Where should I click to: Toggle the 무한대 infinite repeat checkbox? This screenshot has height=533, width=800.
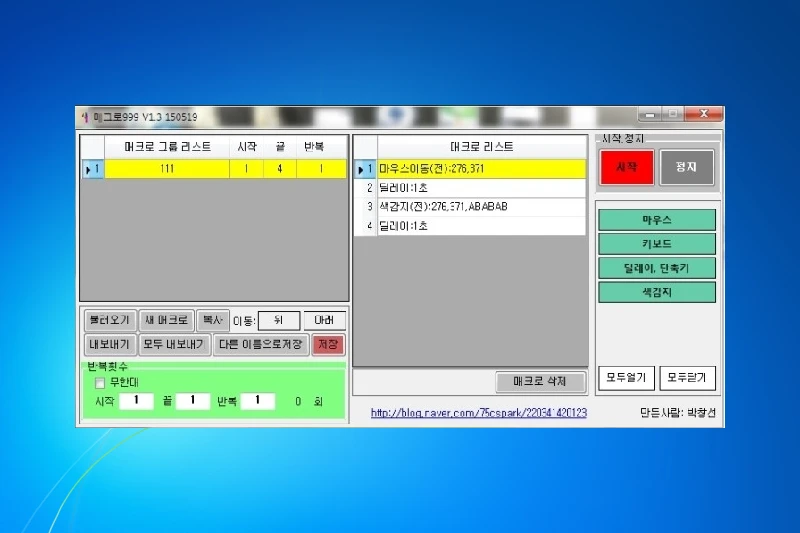click(x=100, y=383)
